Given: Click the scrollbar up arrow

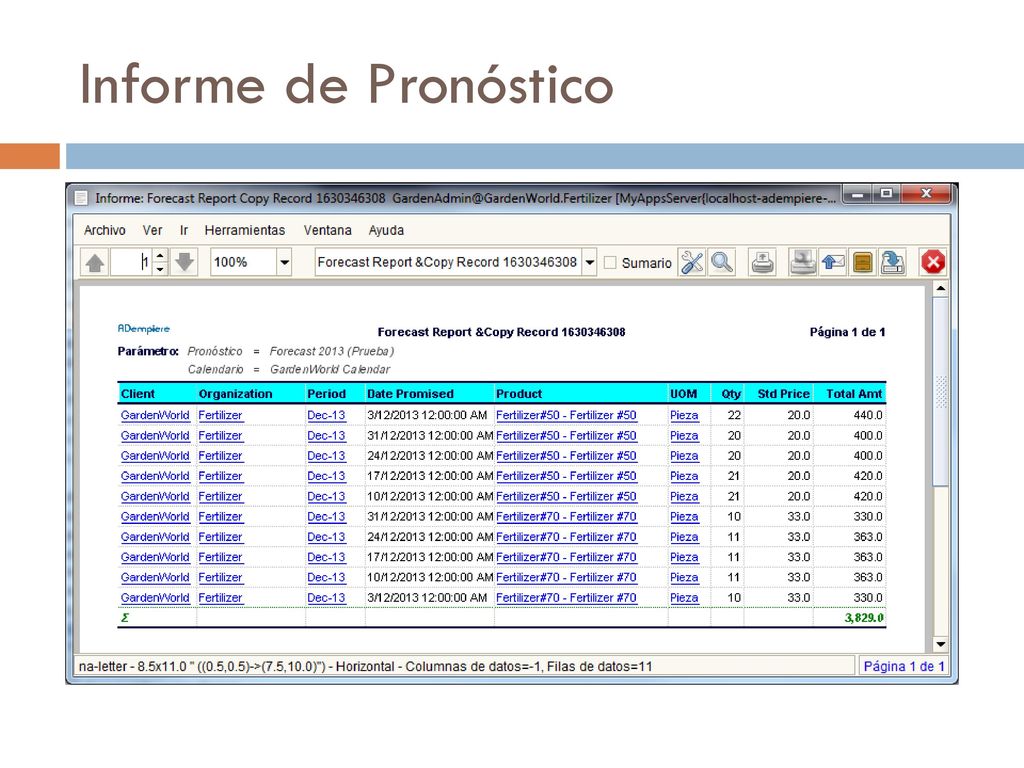Looking at the screenshot, I should click(940, 288).
